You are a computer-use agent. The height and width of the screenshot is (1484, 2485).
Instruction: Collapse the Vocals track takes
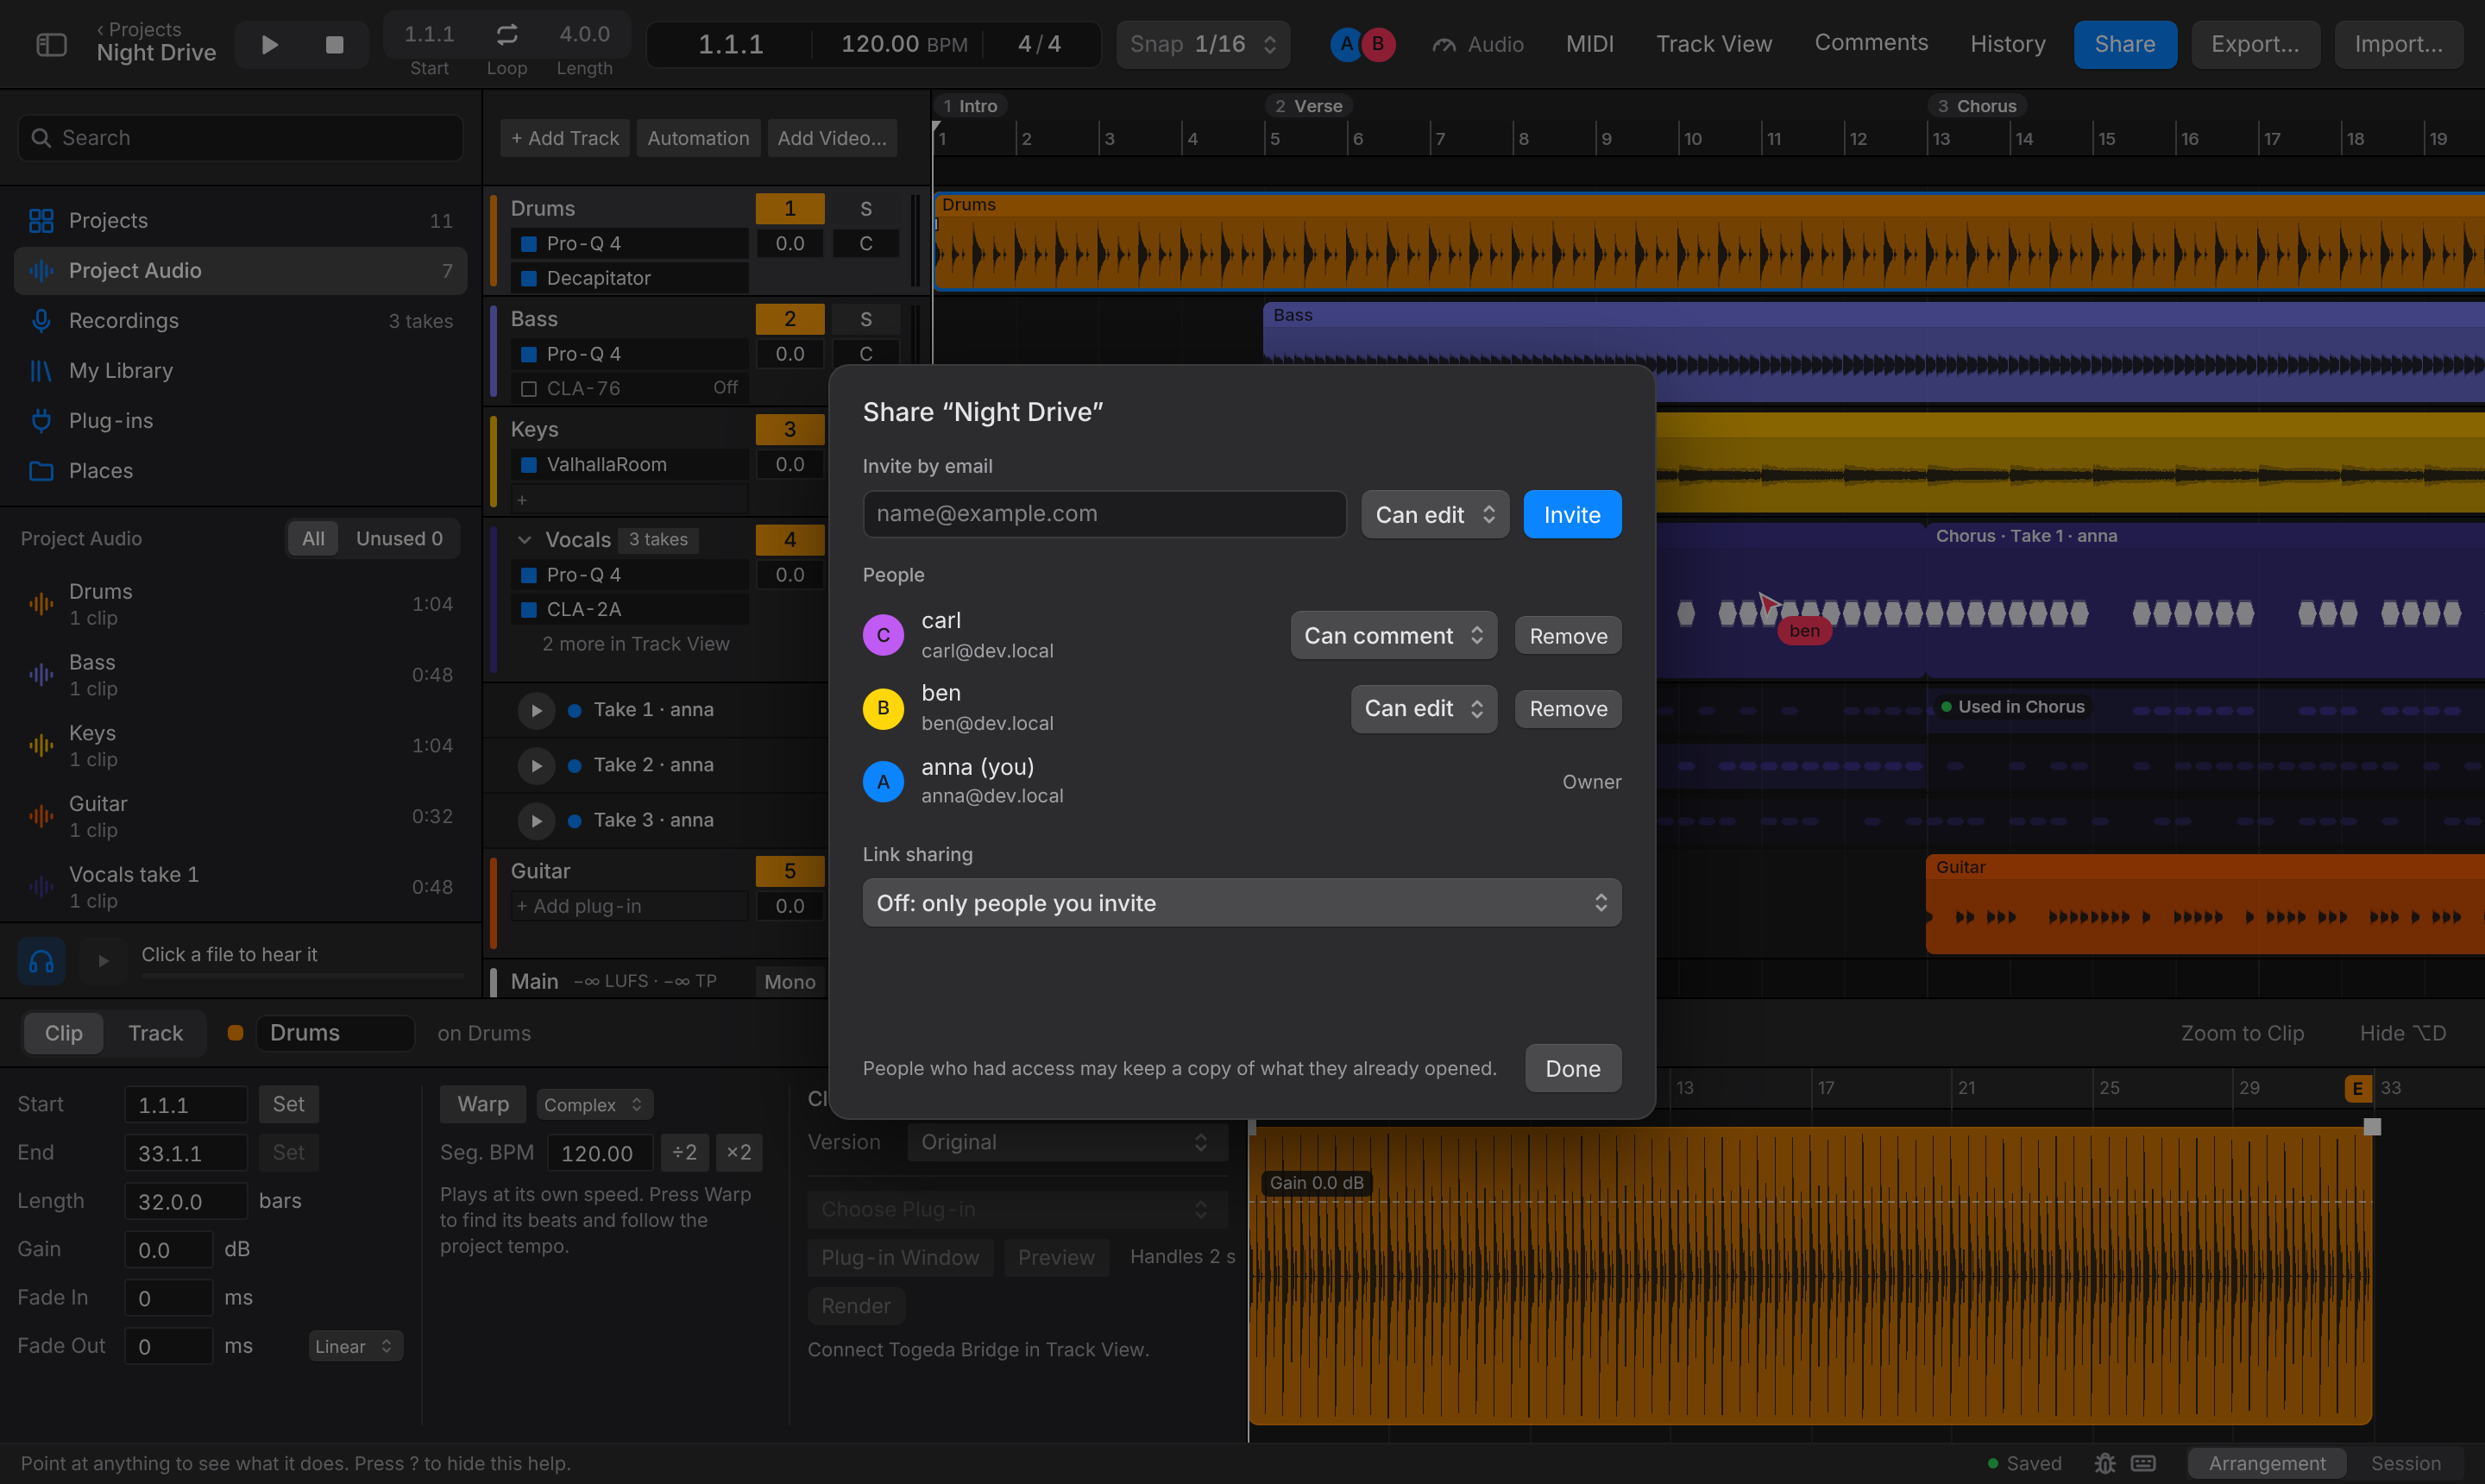tap(524, 540)
